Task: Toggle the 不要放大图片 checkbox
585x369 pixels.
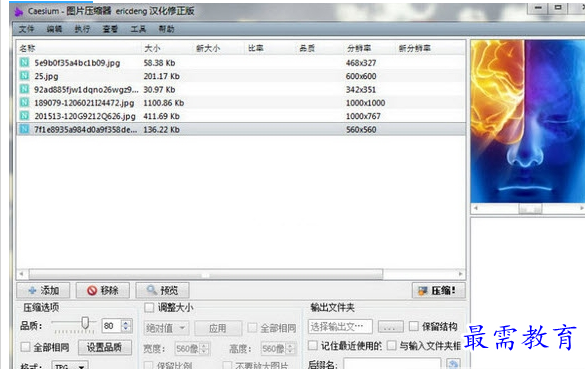Action: (x=227, y=365)
